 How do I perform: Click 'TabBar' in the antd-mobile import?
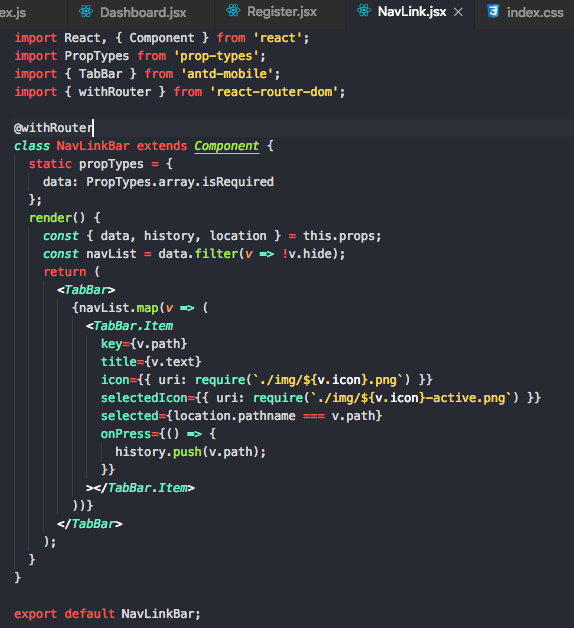[100, 74]
